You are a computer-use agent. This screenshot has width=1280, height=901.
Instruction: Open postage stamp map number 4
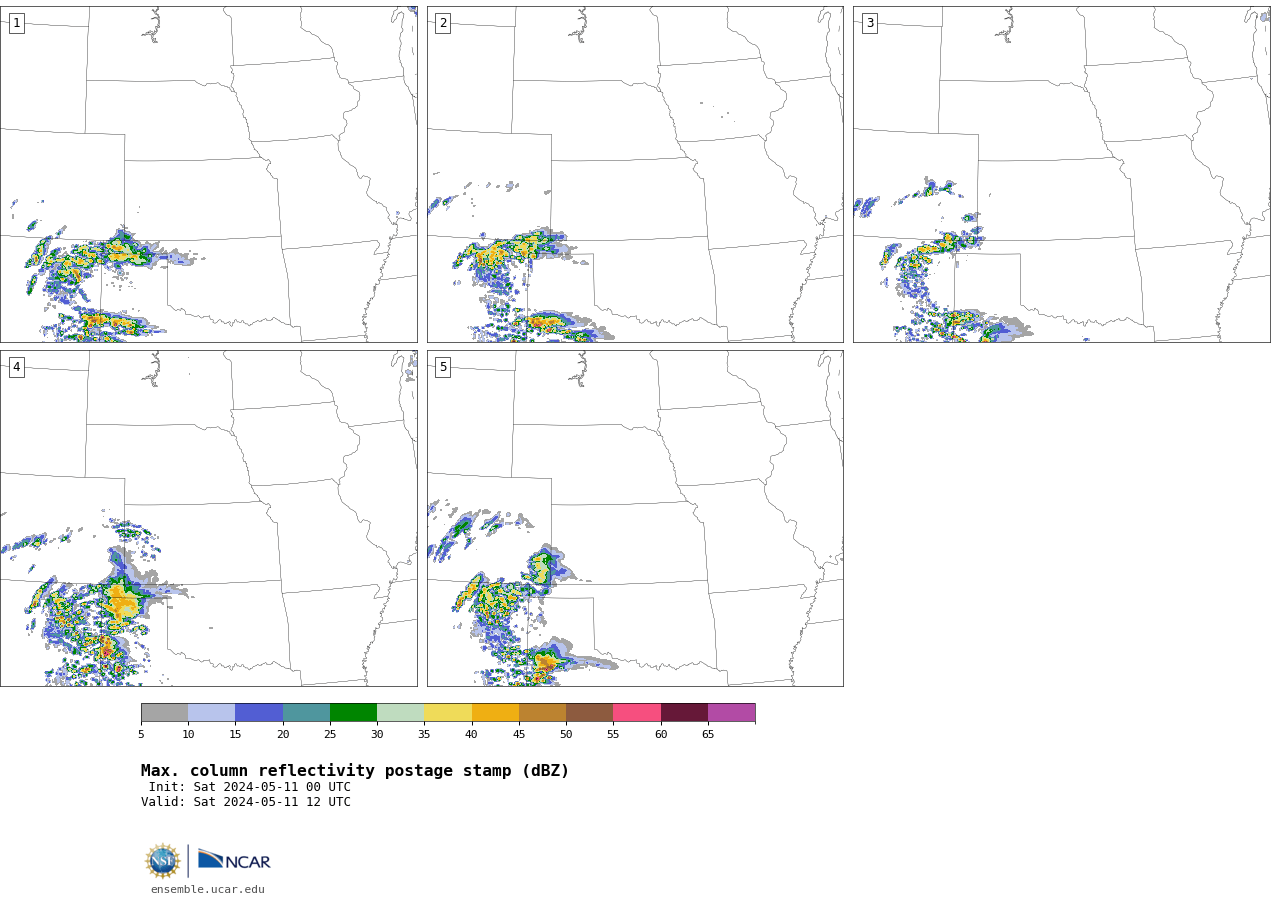pos(209,518)
